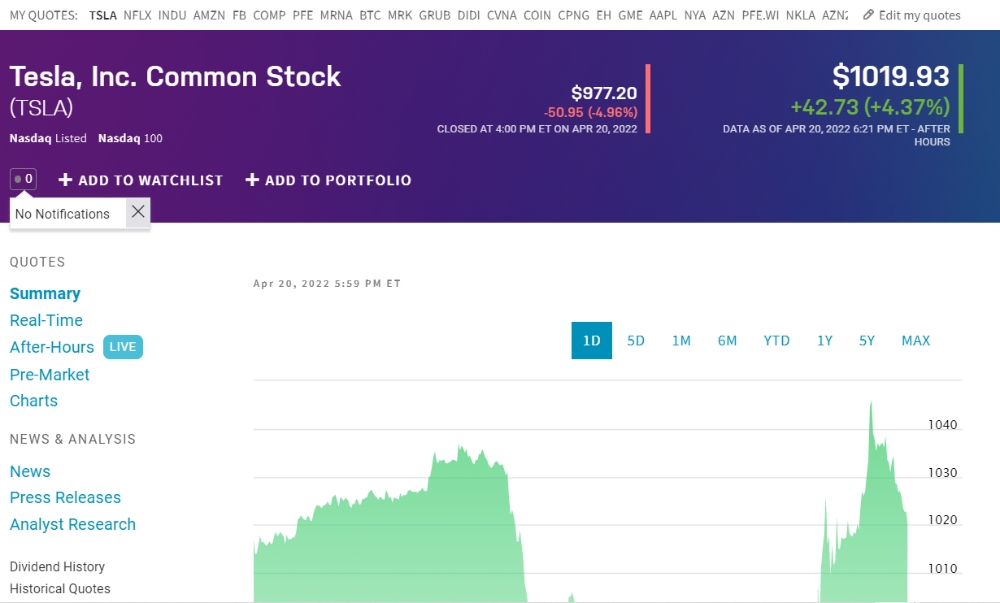Open MRK quote from My Quotes
Image resolution: width=1000 pixels, height=603 pixels.
pyautogui.click(x=400, y=15)
